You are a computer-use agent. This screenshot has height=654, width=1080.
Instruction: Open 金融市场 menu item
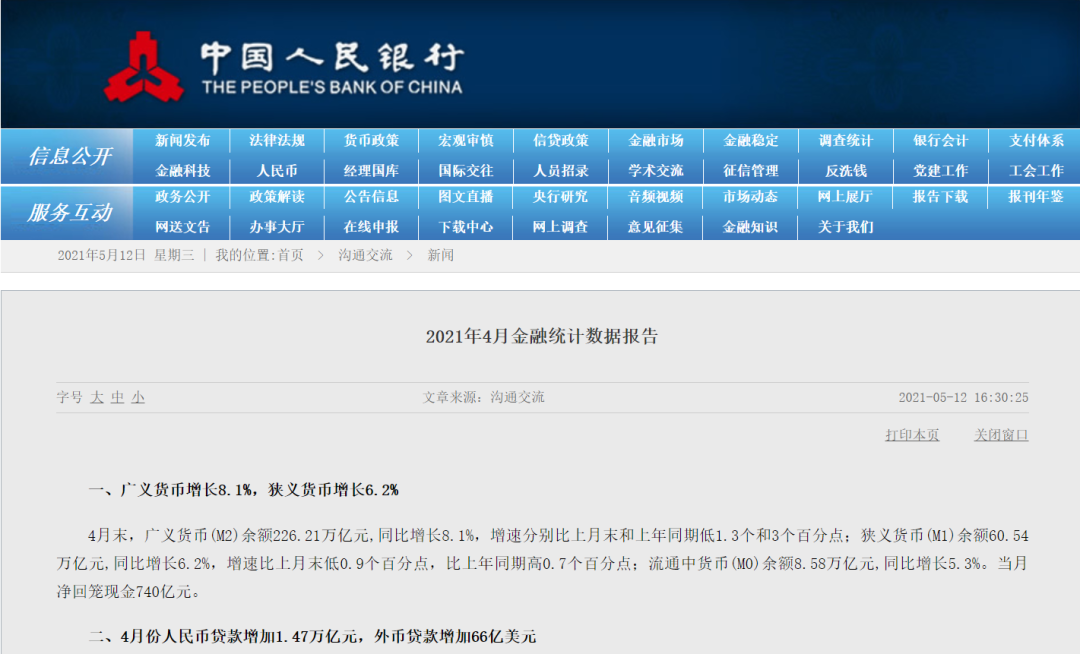(x=656, y=140)
